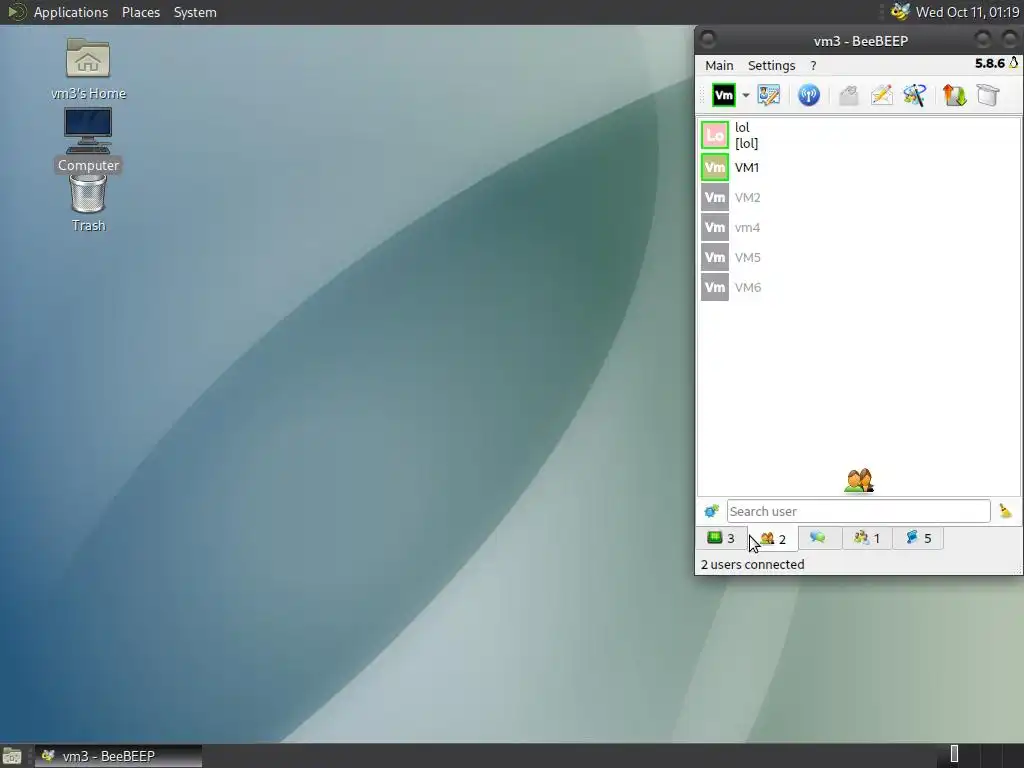Open the group wizard wand icon
1024x768 pixels.
914,95
